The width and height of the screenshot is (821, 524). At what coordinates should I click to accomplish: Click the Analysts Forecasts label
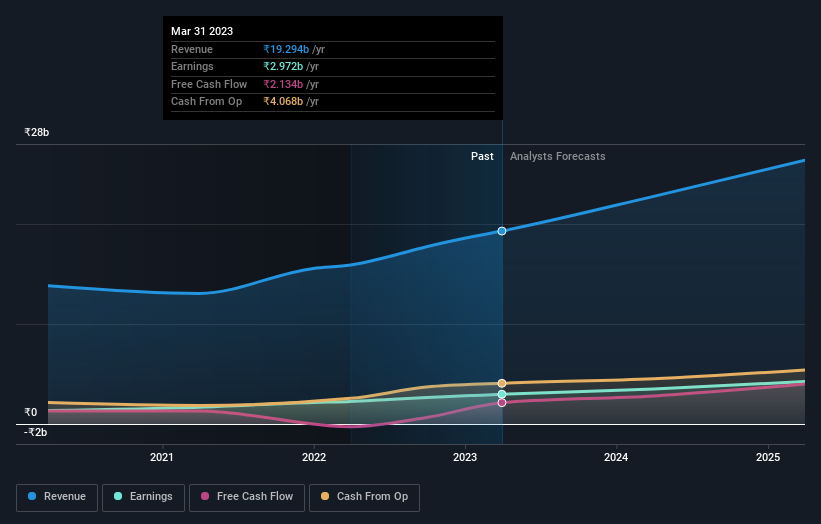558,156
